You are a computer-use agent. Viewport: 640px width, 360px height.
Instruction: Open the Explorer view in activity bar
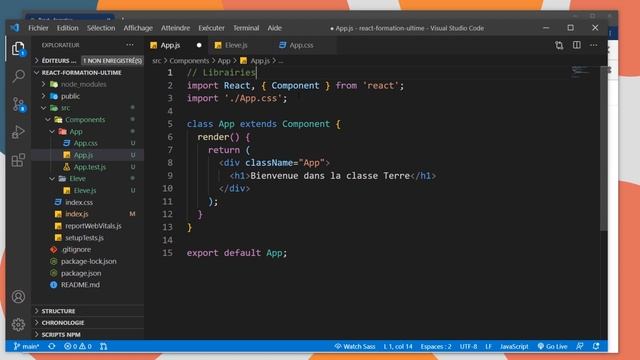coord(18,49)
